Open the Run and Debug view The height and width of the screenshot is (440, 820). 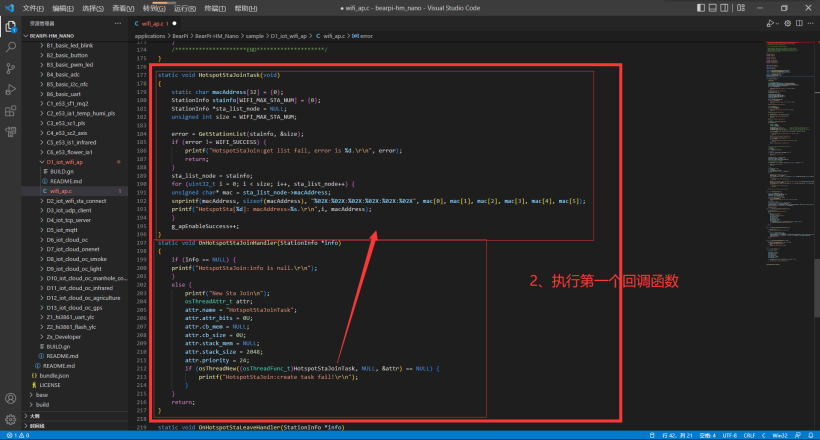click(x=10, y=89)
